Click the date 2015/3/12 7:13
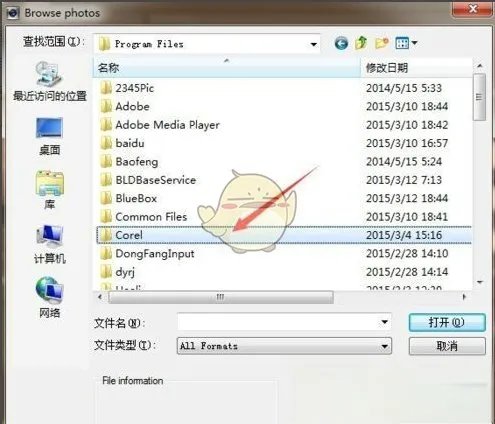 point(404,180)
